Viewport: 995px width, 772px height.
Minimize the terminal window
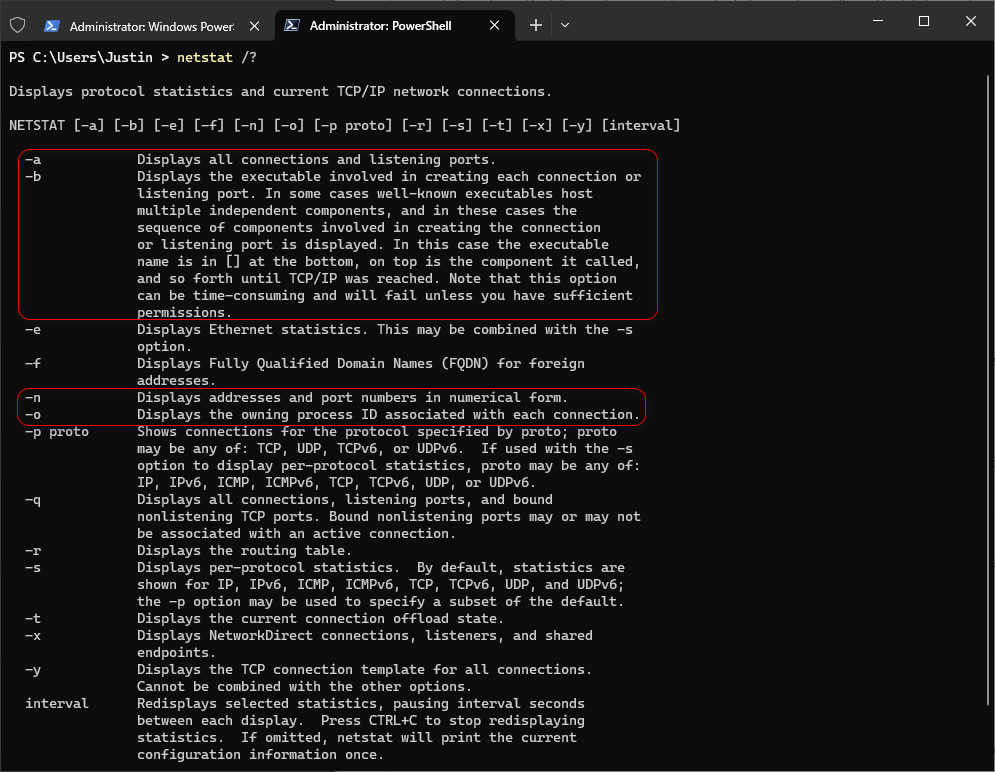pos(878,21)
